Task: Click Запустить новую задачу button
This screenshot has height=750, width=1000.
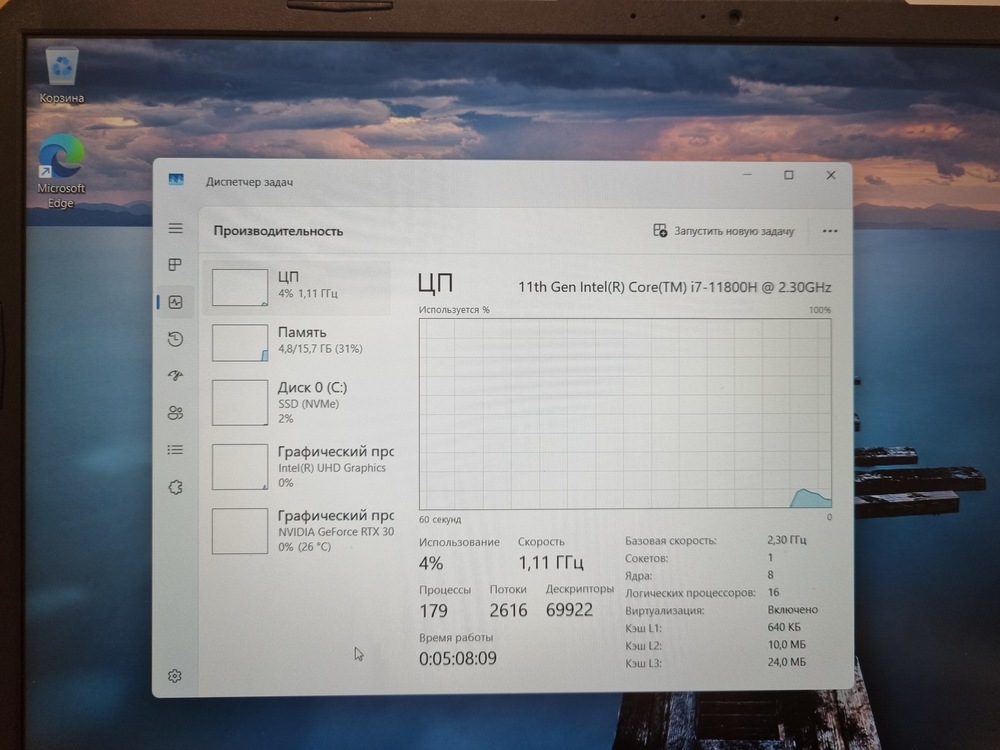Action: pyautogui.click(x=724, y=231)
